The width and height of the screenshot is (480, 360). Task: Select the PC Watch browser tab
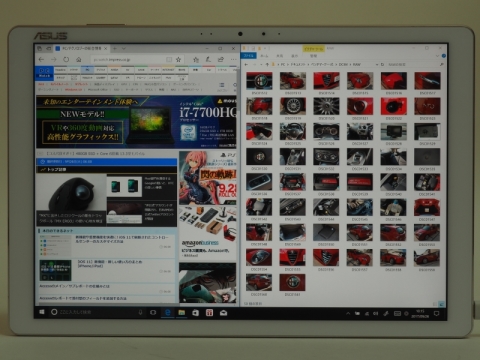click(82, 49)
